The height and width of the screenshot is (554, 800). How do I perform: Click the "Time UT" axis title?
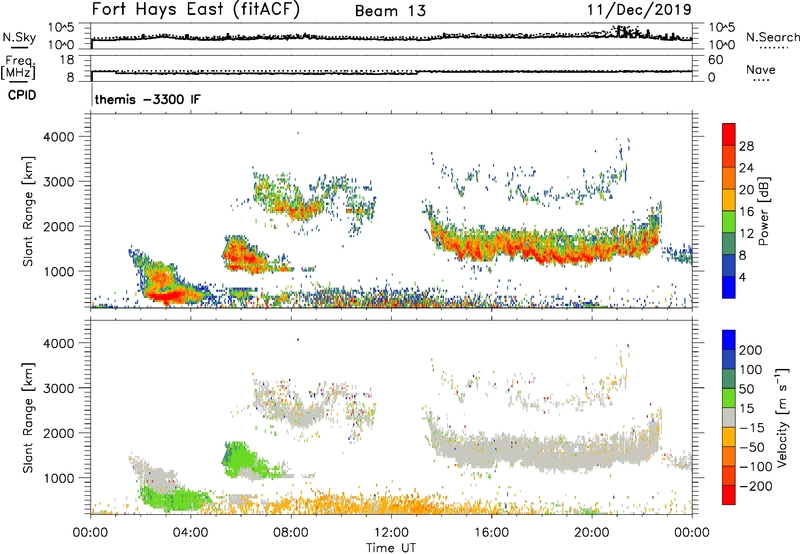pos(391,548)
